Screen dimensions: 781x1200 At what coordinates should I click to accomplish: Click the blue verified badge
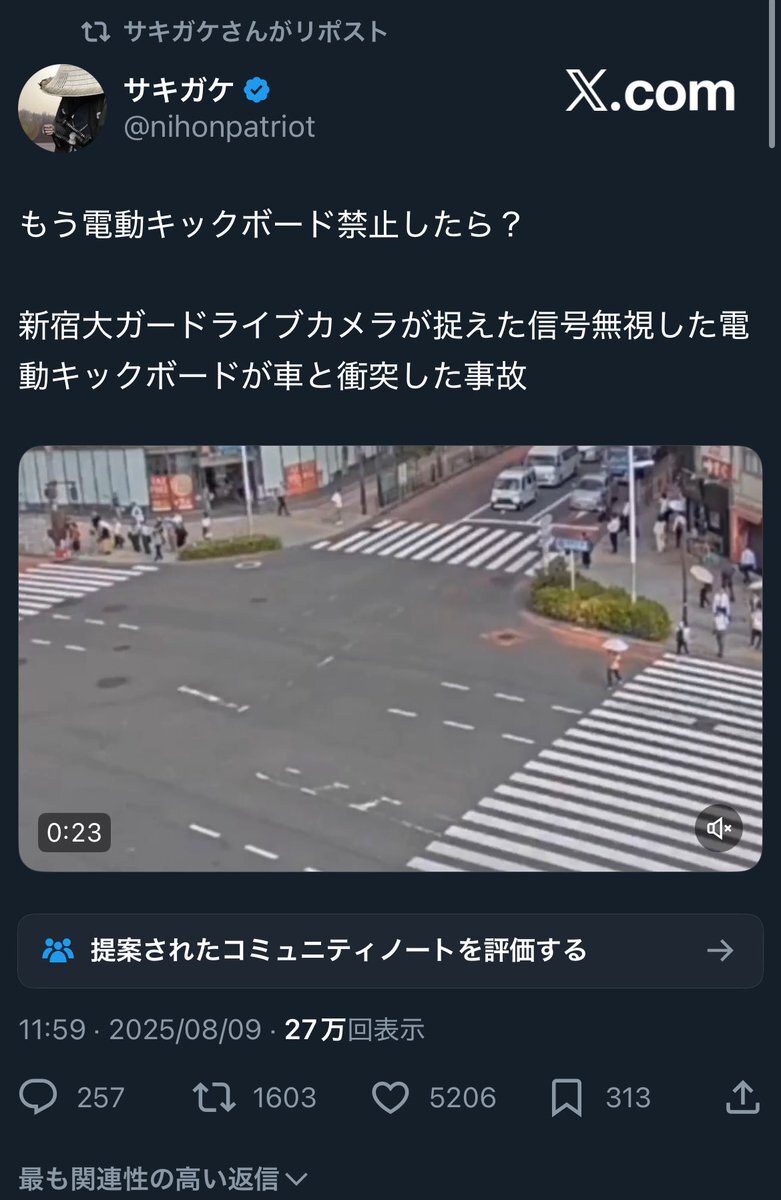point(257,91)
